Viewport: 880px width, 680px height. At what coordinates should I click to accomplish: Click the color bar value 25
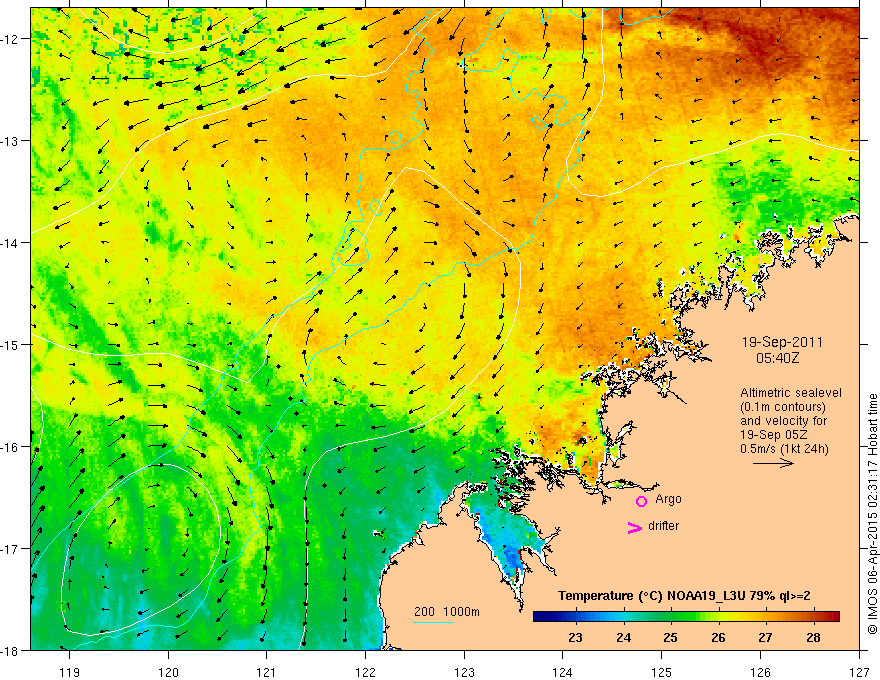click(x=670, y=637)
